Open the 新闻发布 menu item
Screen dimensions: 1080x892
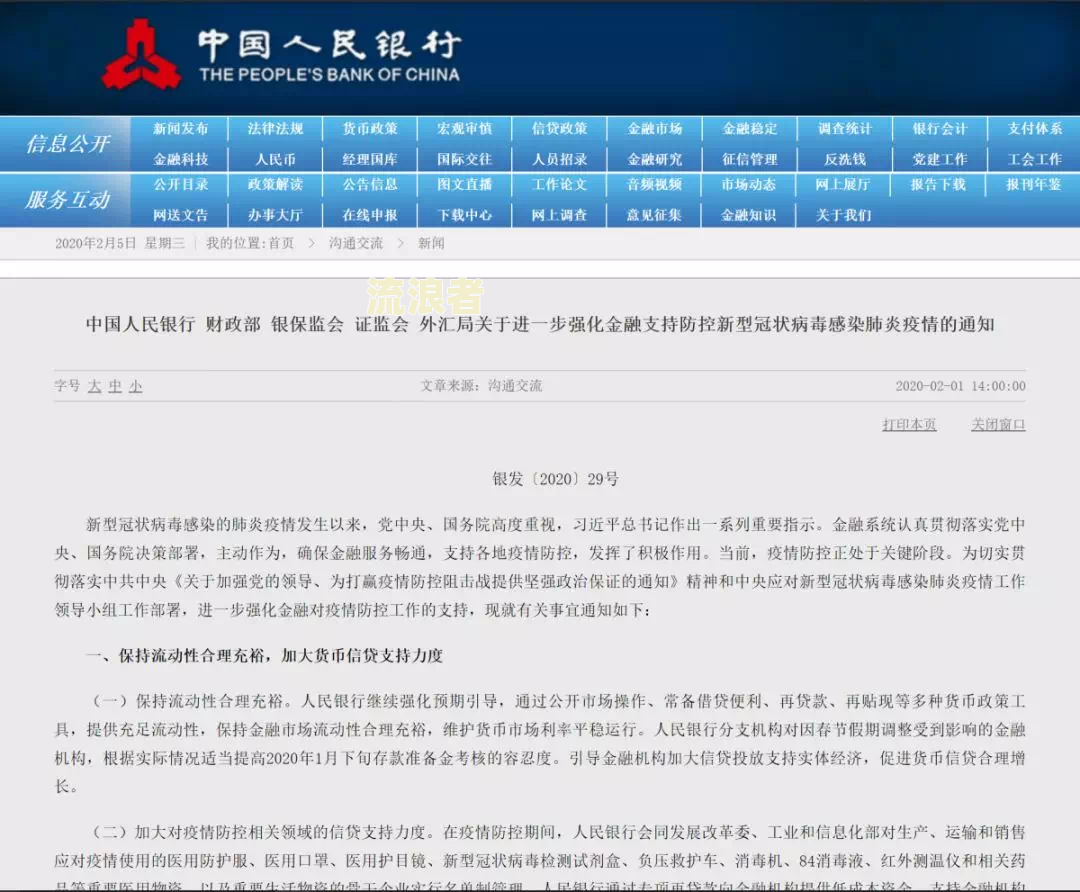tap(180, 129)
